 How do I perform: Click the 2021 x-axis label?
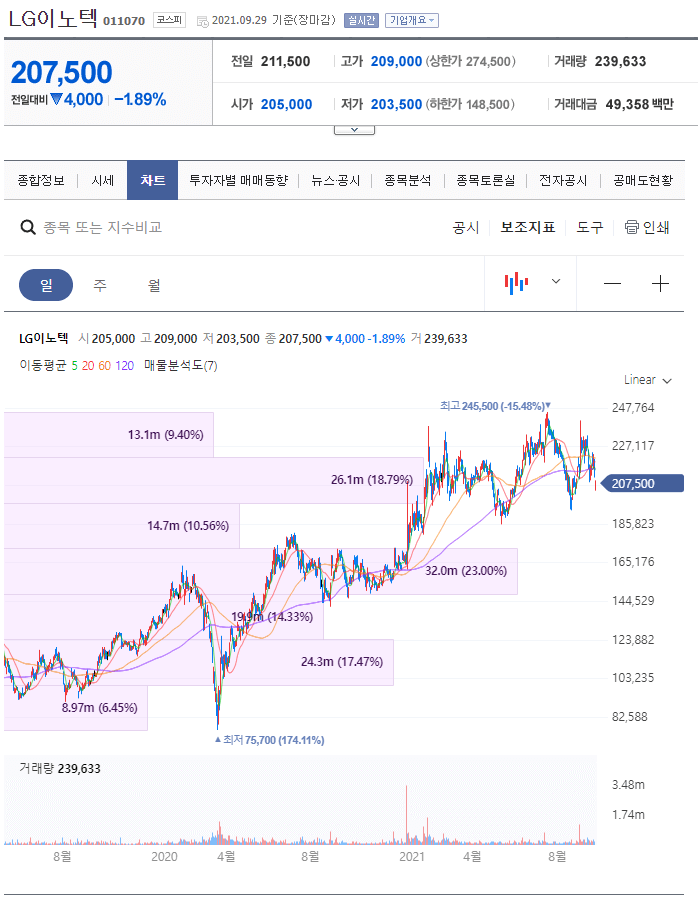[411, 856]
